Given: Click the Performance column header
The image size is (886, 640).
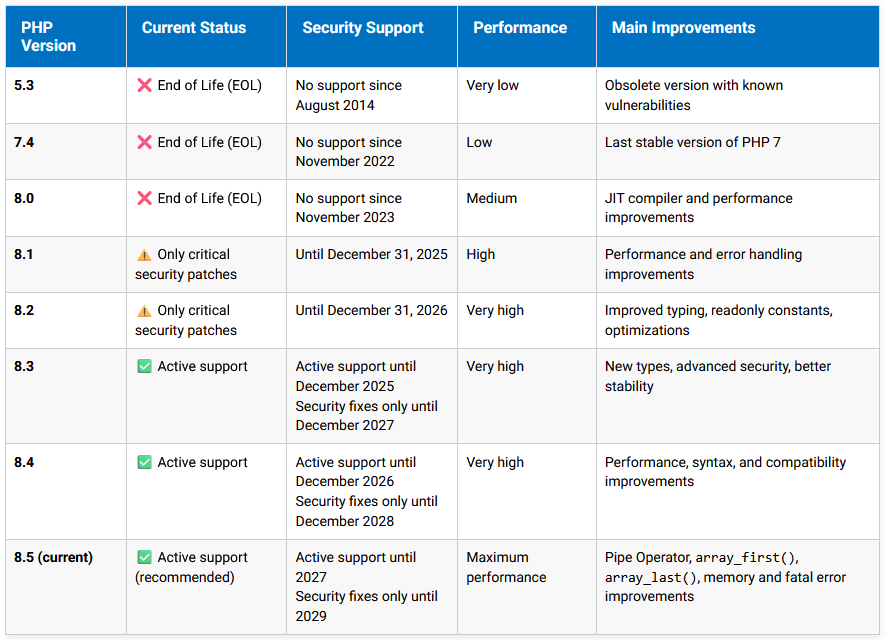Looking at the screenshot, I should click(x=520, y=28).
